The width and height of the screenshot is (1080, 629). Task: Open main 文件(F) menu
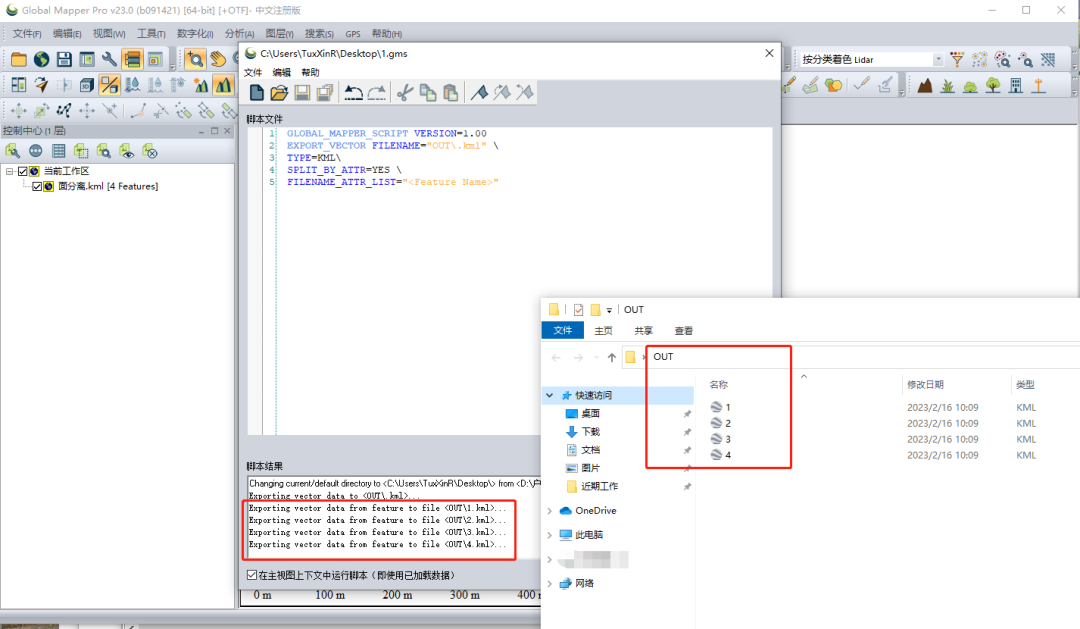pyautogui.click(x=27, y=34)
